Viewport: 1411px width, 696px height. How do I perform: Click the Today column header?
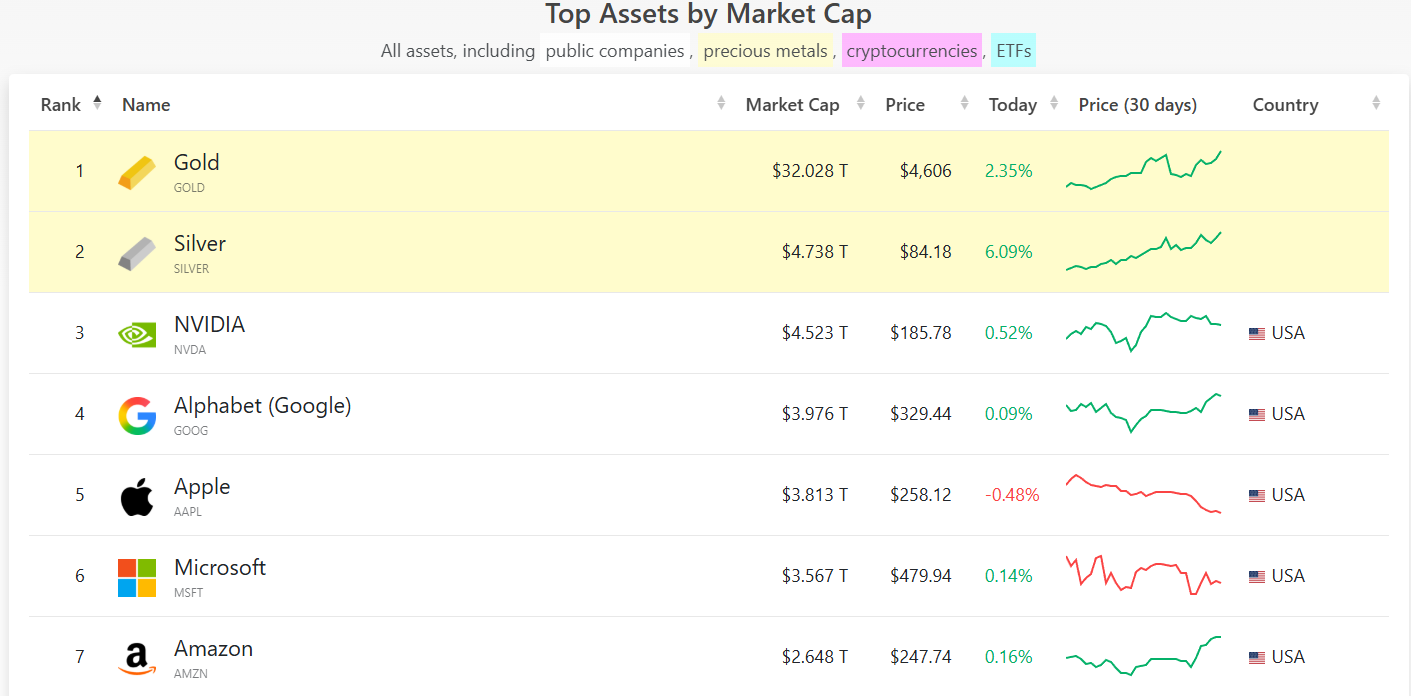(x=1012, y=103)
